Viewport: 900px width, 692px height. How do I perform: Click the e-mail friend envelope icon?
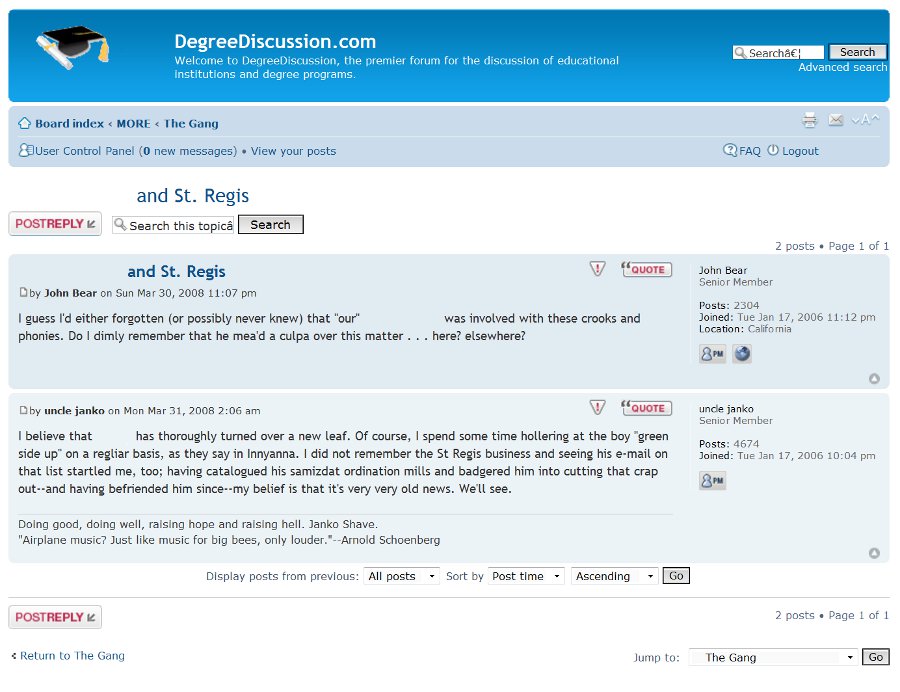(836, 120)
